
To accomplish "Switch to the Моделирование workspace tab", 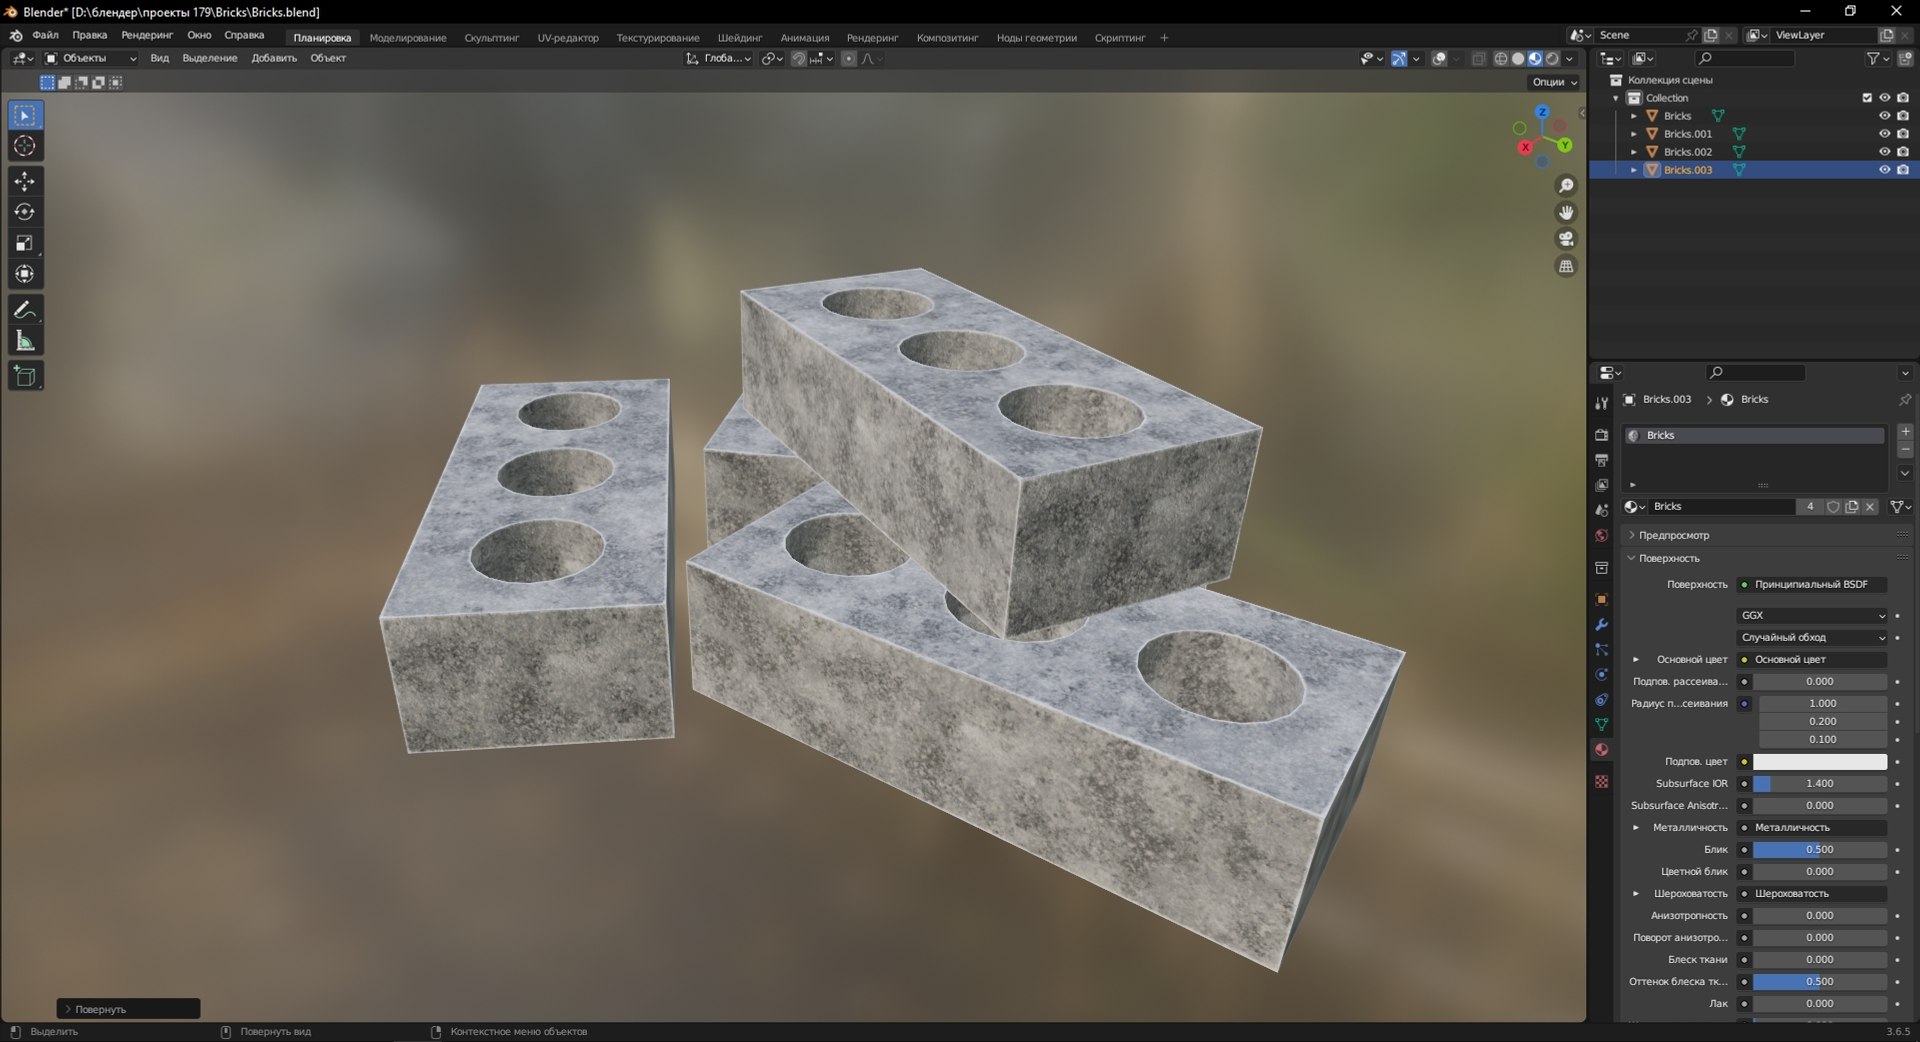I will (x=408, y=38).
